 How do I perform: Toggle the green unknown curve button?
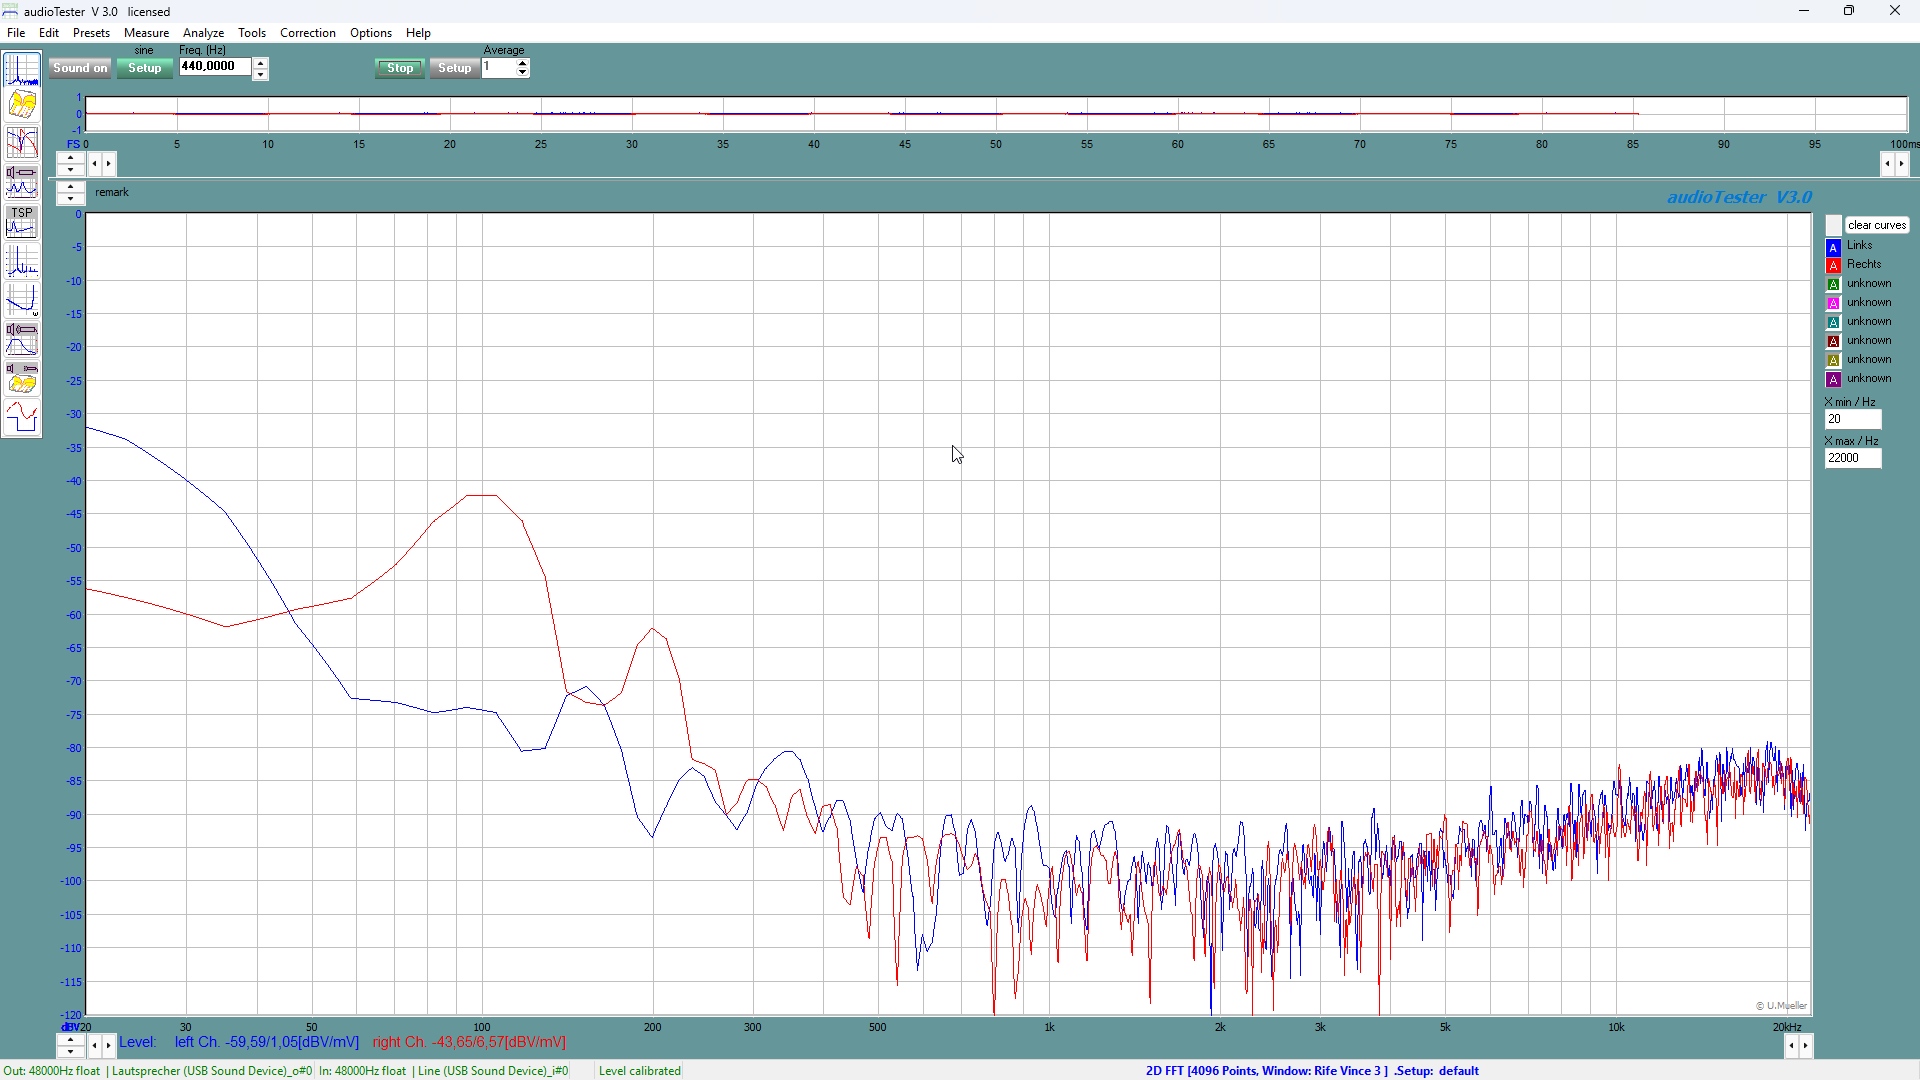1833,285
